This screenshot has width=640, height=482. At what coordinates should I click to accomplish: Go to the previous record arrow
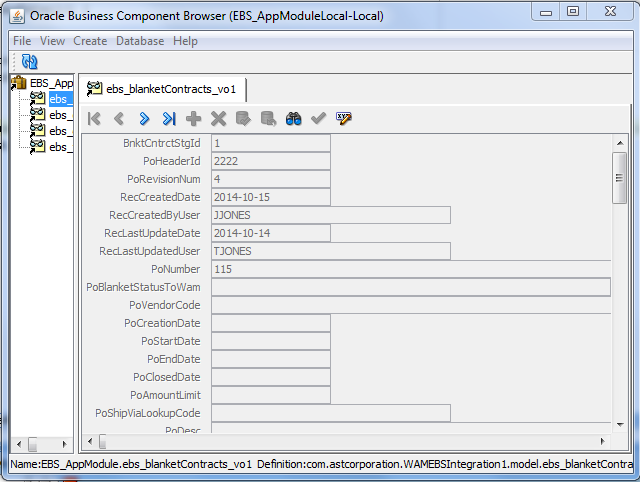[119, 119]
